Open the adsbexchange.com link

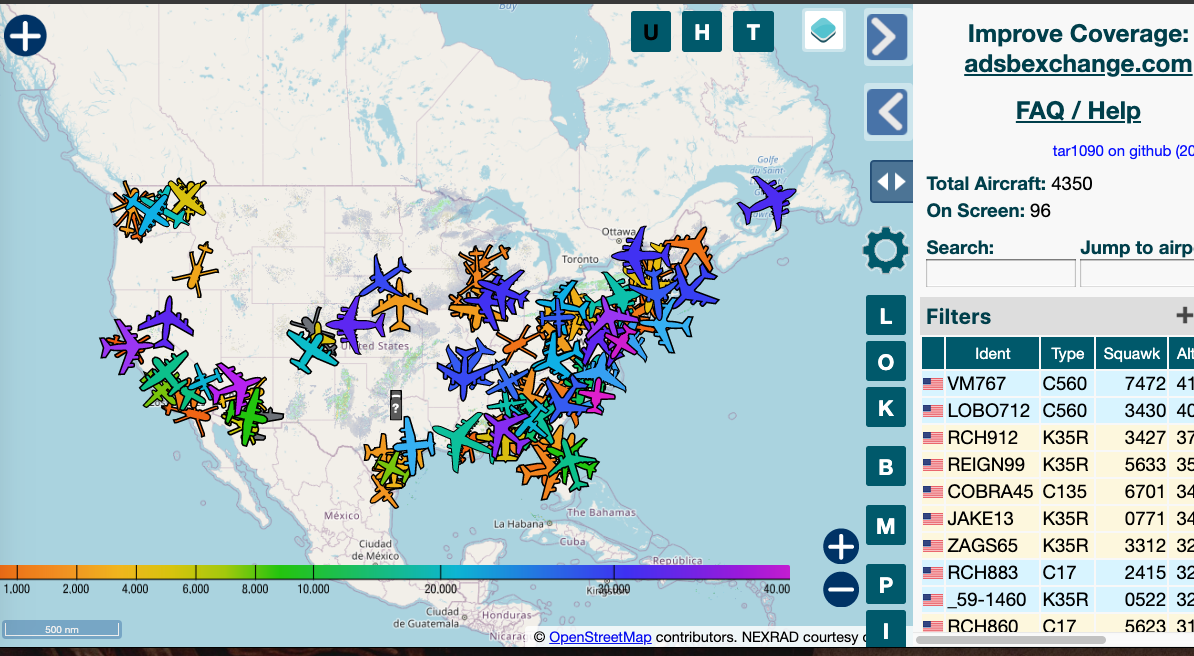click(1077, 64)
